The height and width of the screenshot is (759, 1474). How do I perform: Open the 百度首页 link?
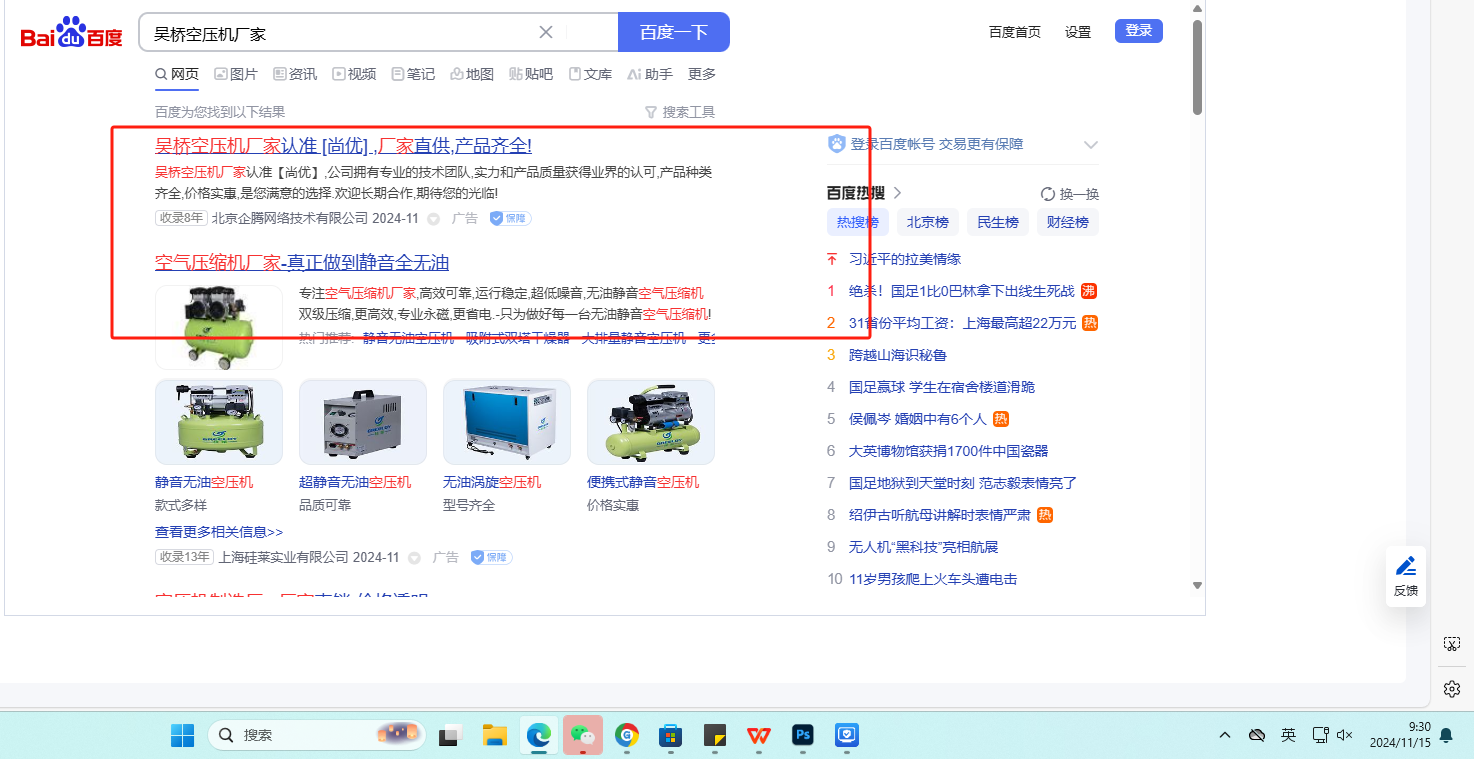(x=1015, y=32)
